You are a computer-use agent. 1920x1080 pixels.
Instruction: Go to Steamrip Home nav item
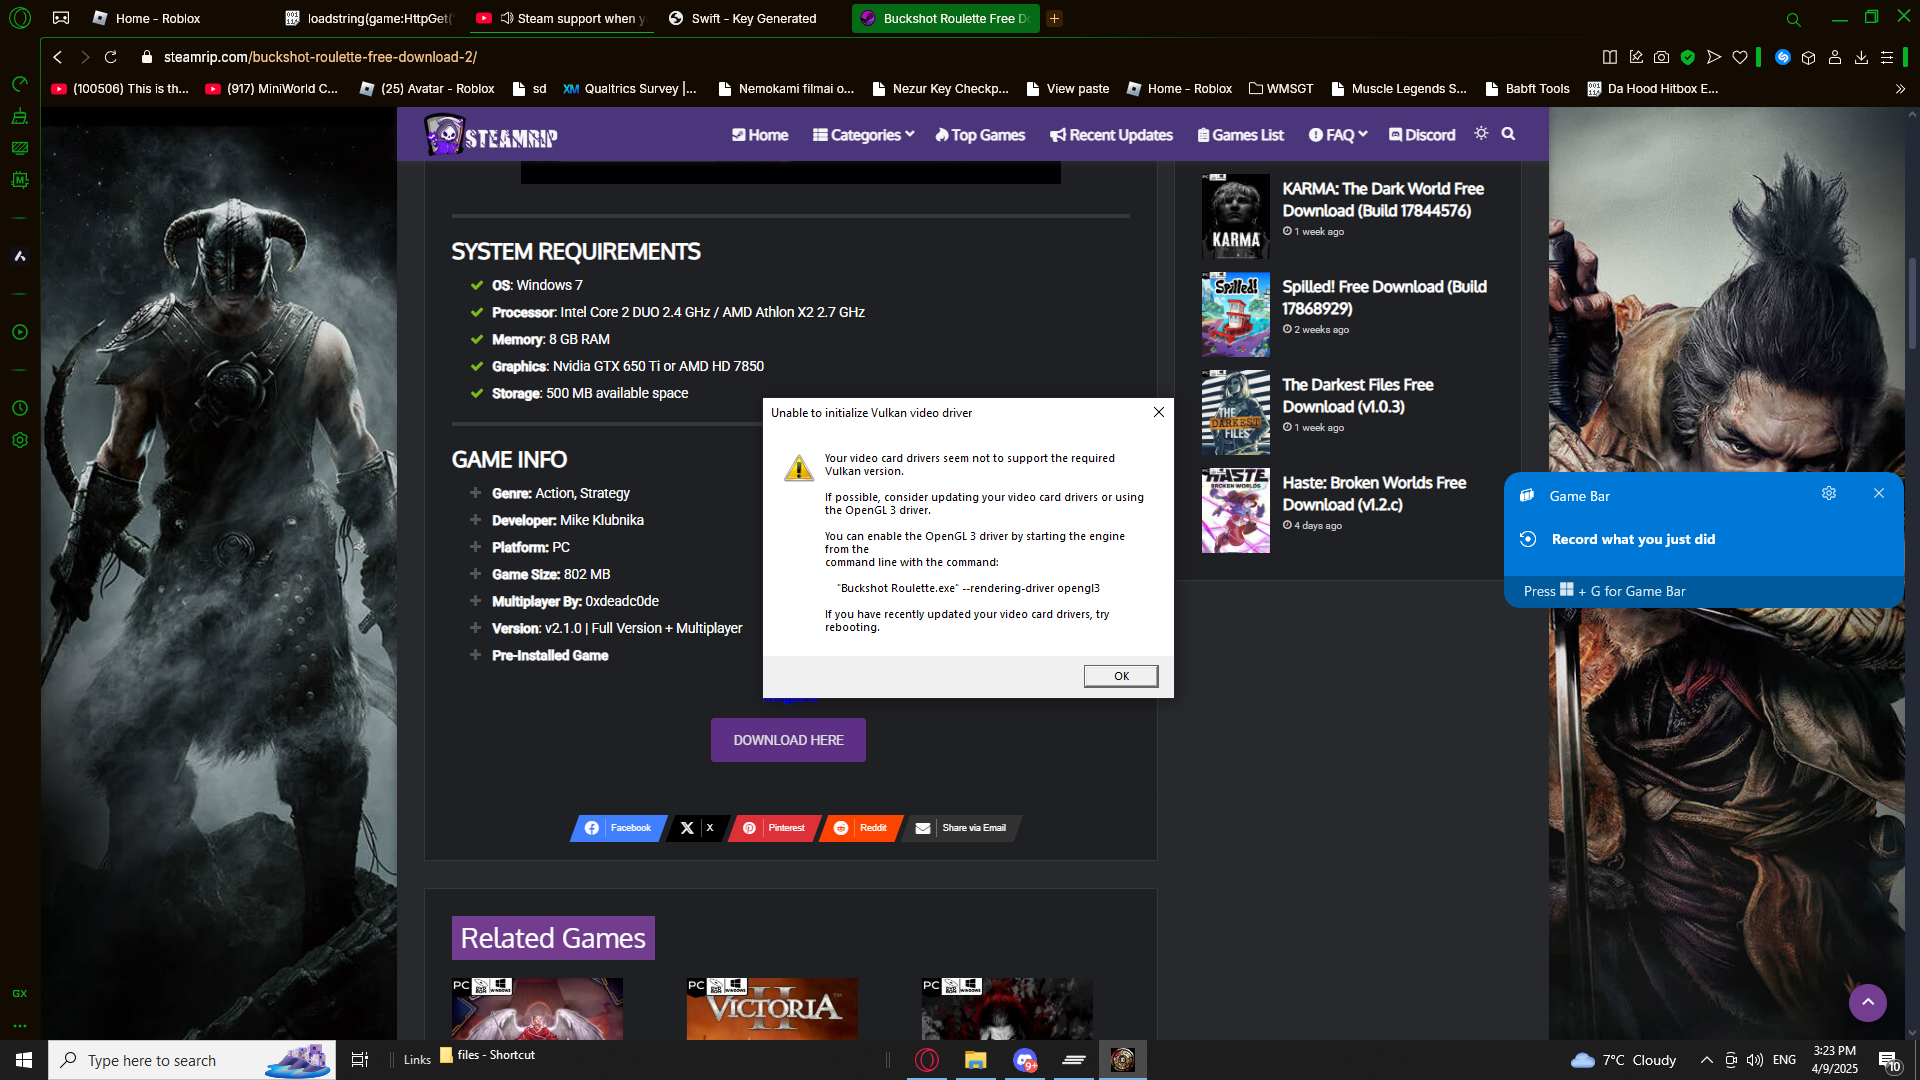tap(760, 135)
